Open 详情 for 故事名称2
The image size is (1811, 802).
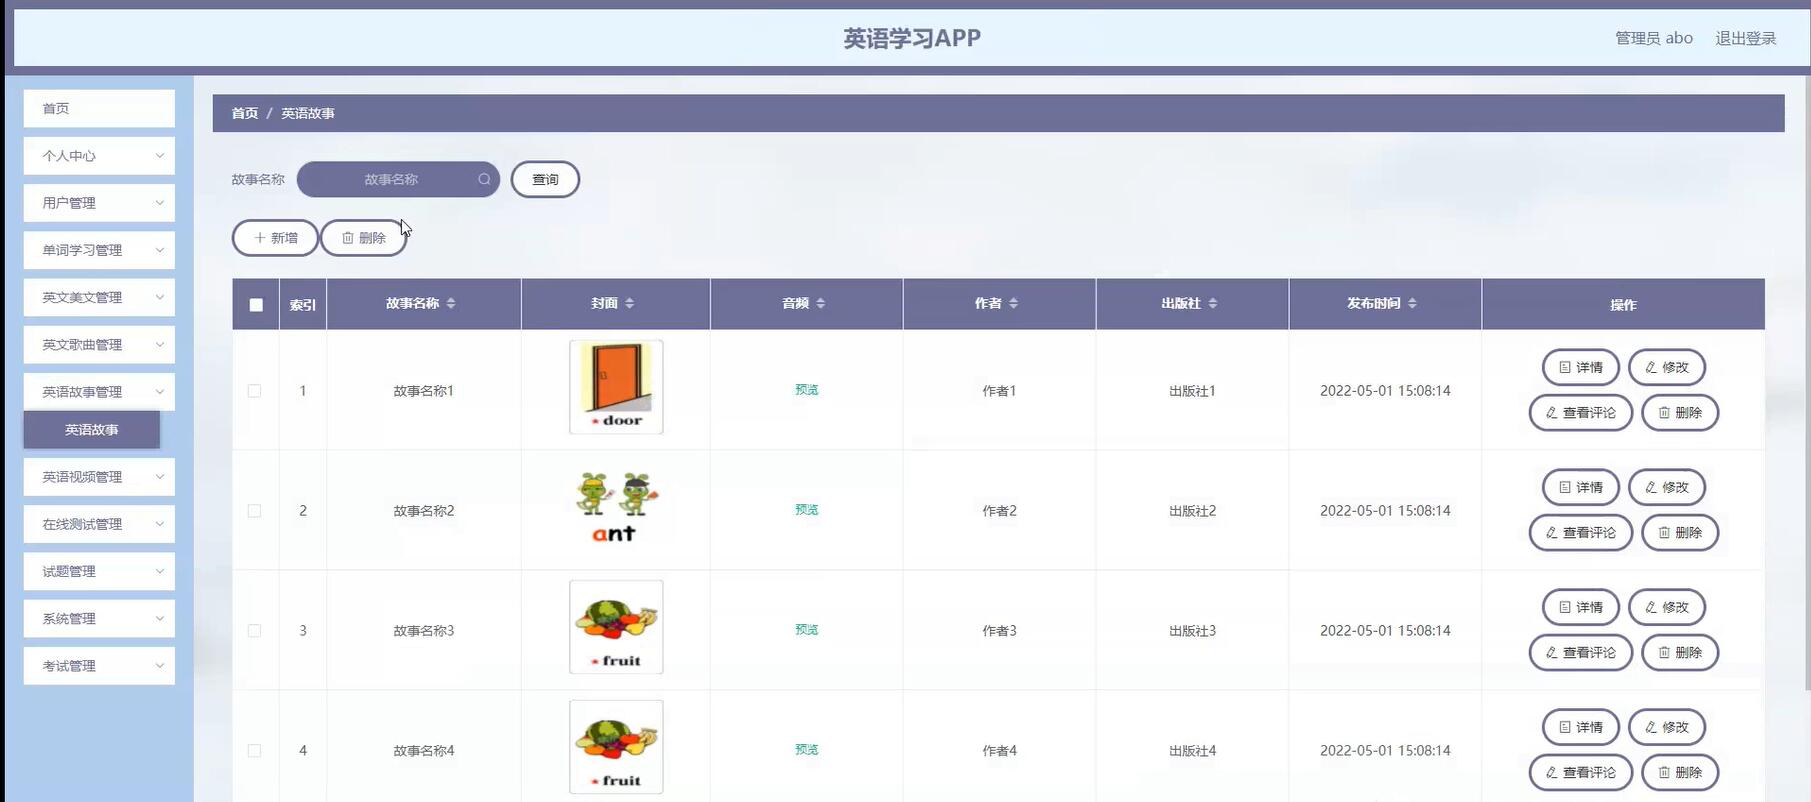point(1581,487)
